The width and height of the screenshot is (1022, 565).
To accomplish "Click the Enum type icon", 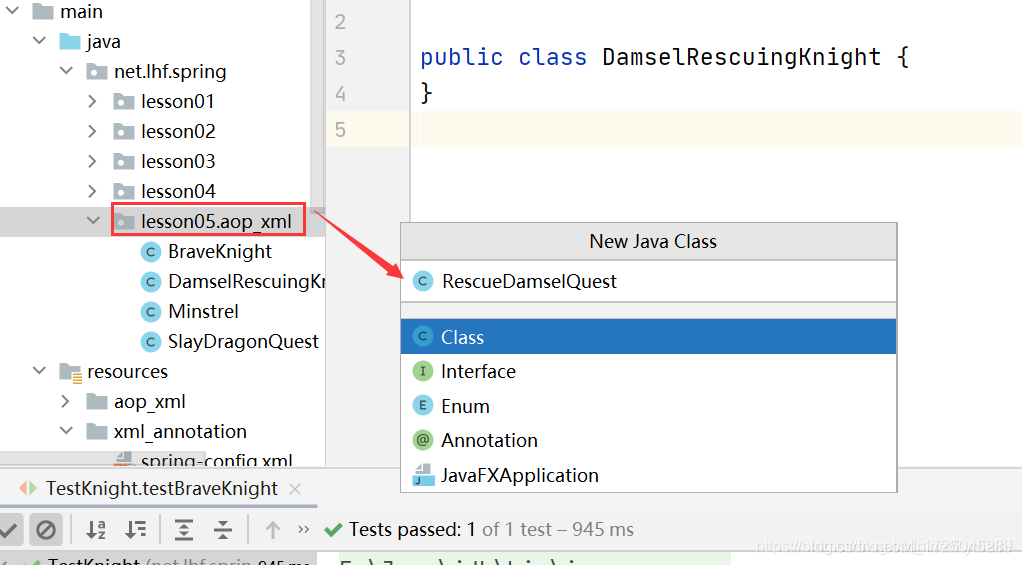I will tap(422, 406).
